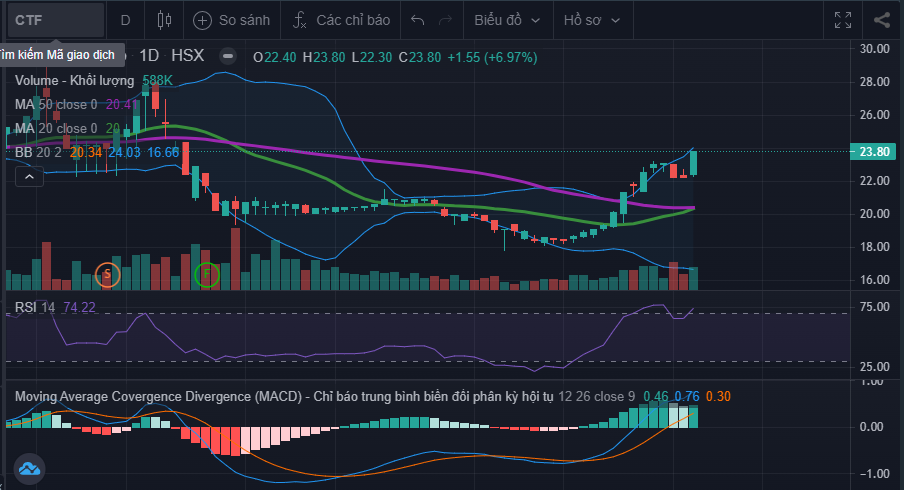Click the 25.00 RSI axis label
The width and height of the screenshot is (904, 490).
point(874,367)
